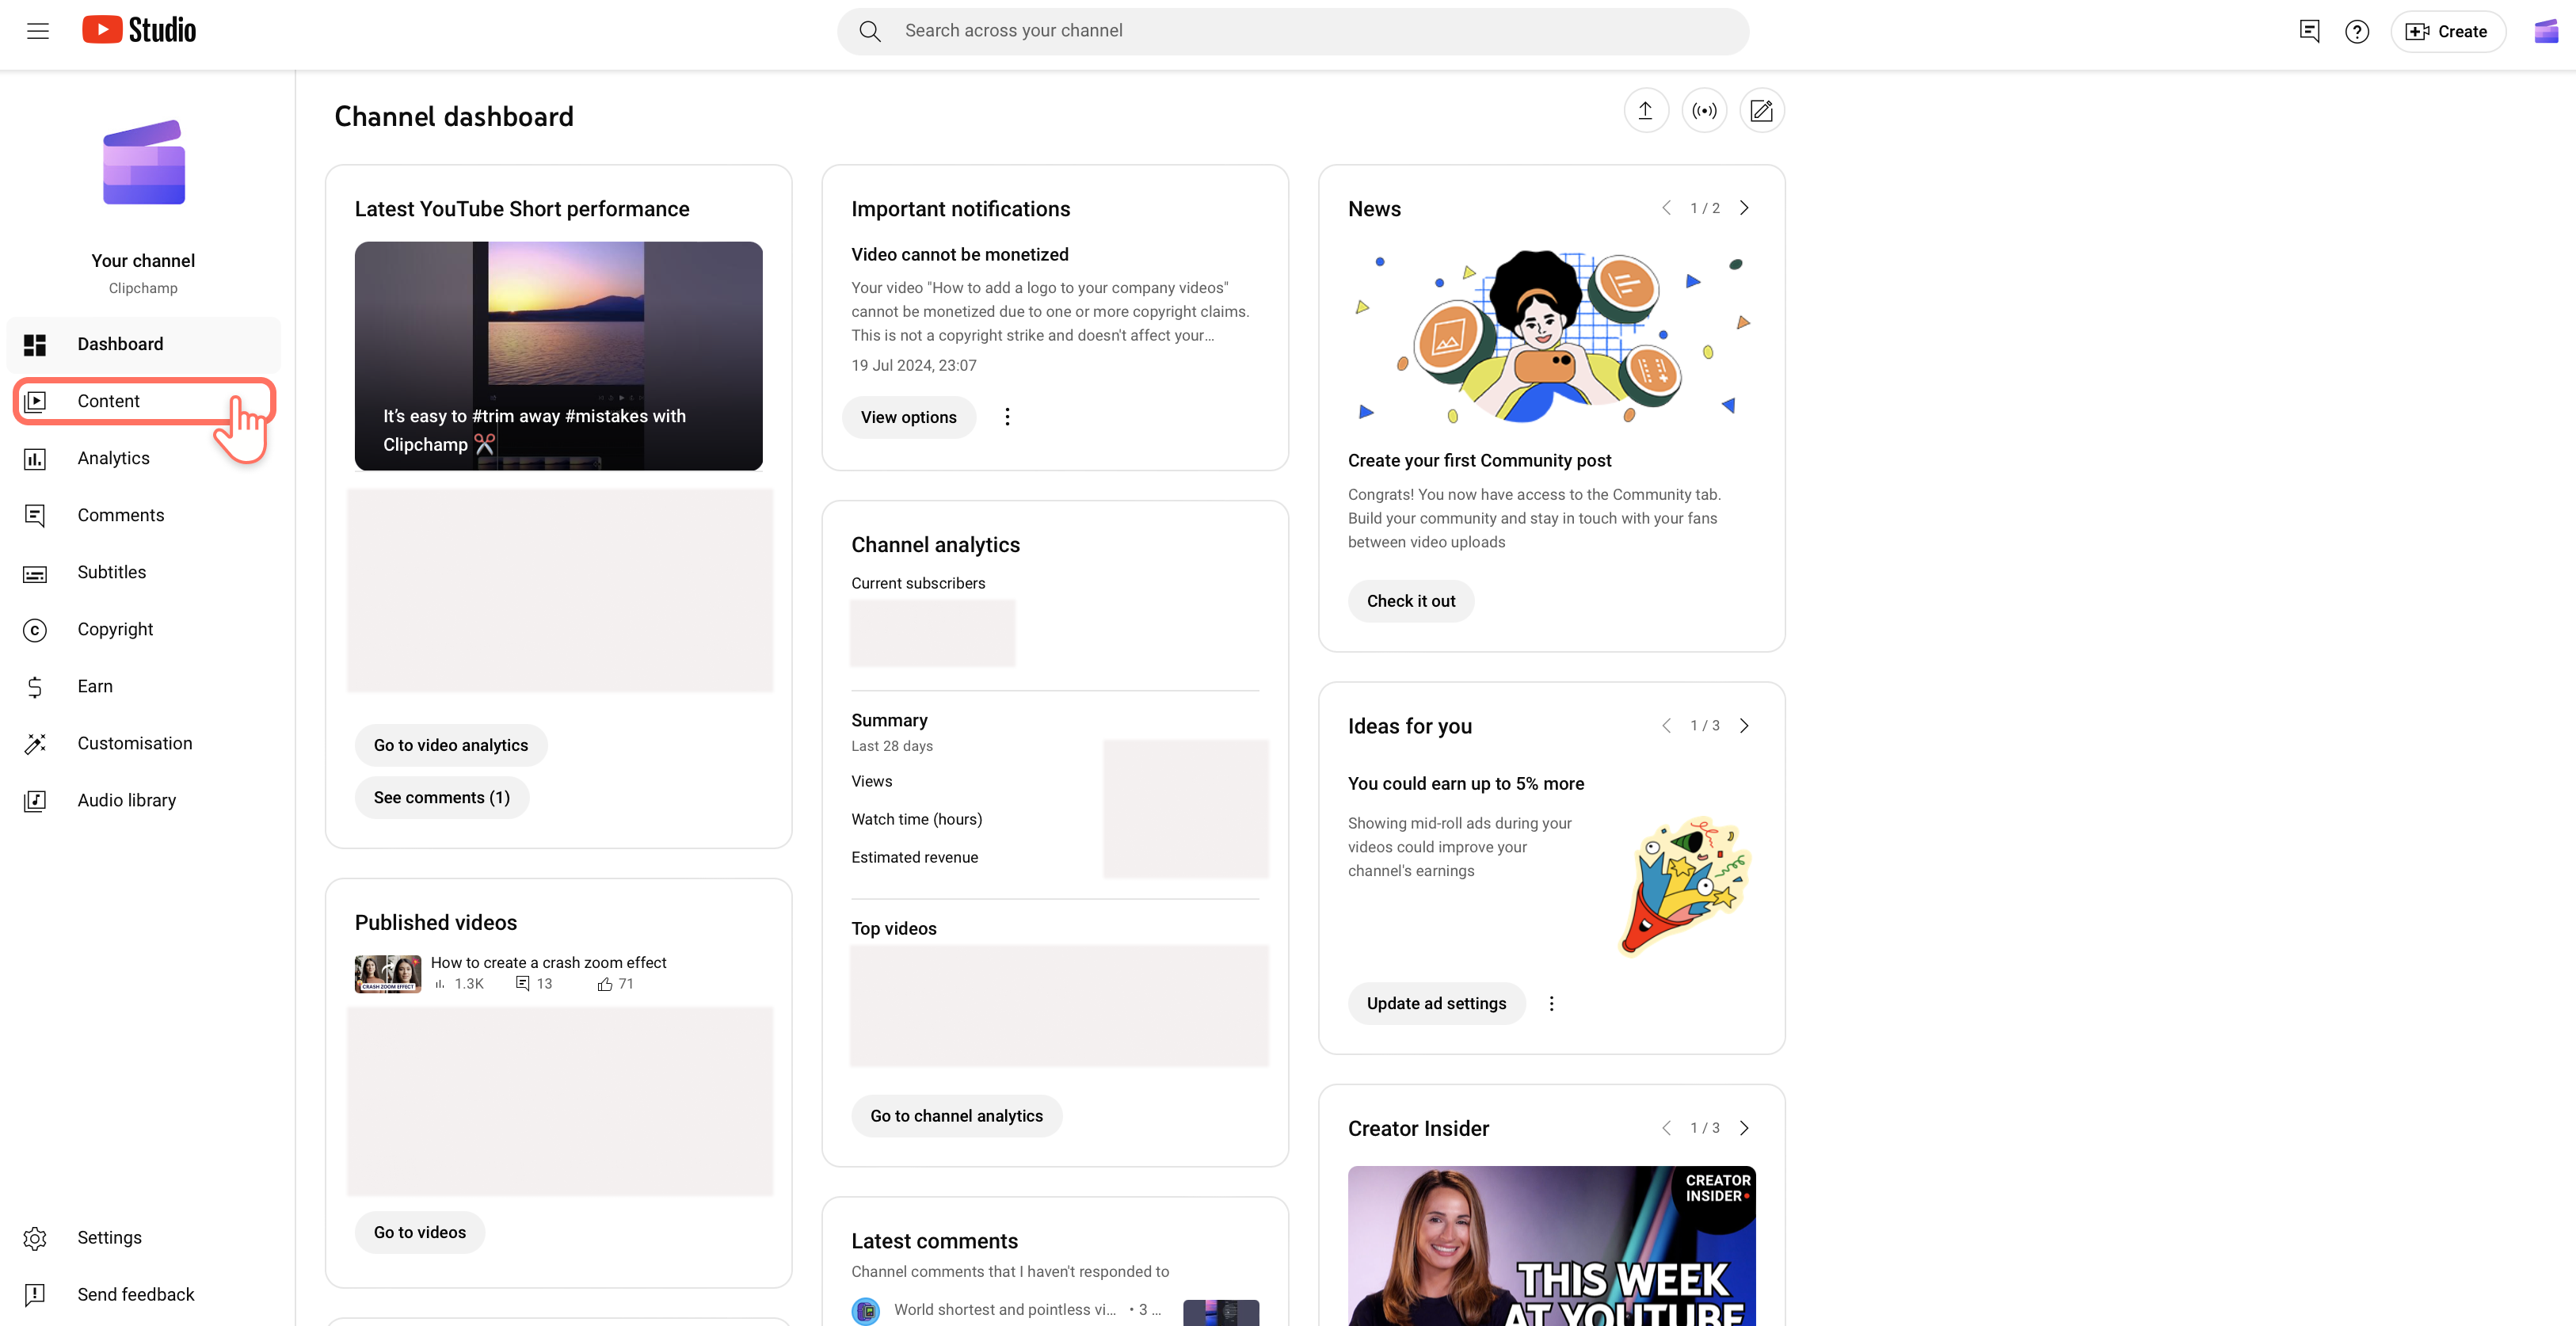The image size is (2576, 1326).
Task: Click 'World shortest and pointless vi...' comment text
Action: tap(1005, 1309)
